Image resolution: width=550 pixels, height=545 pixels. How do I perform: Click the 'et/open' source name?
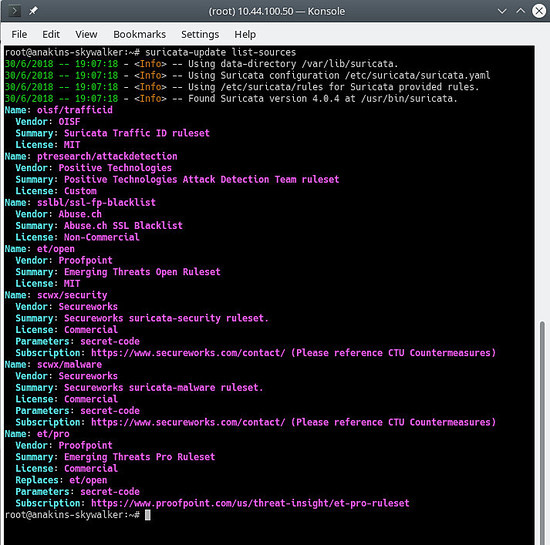(56, 249)
